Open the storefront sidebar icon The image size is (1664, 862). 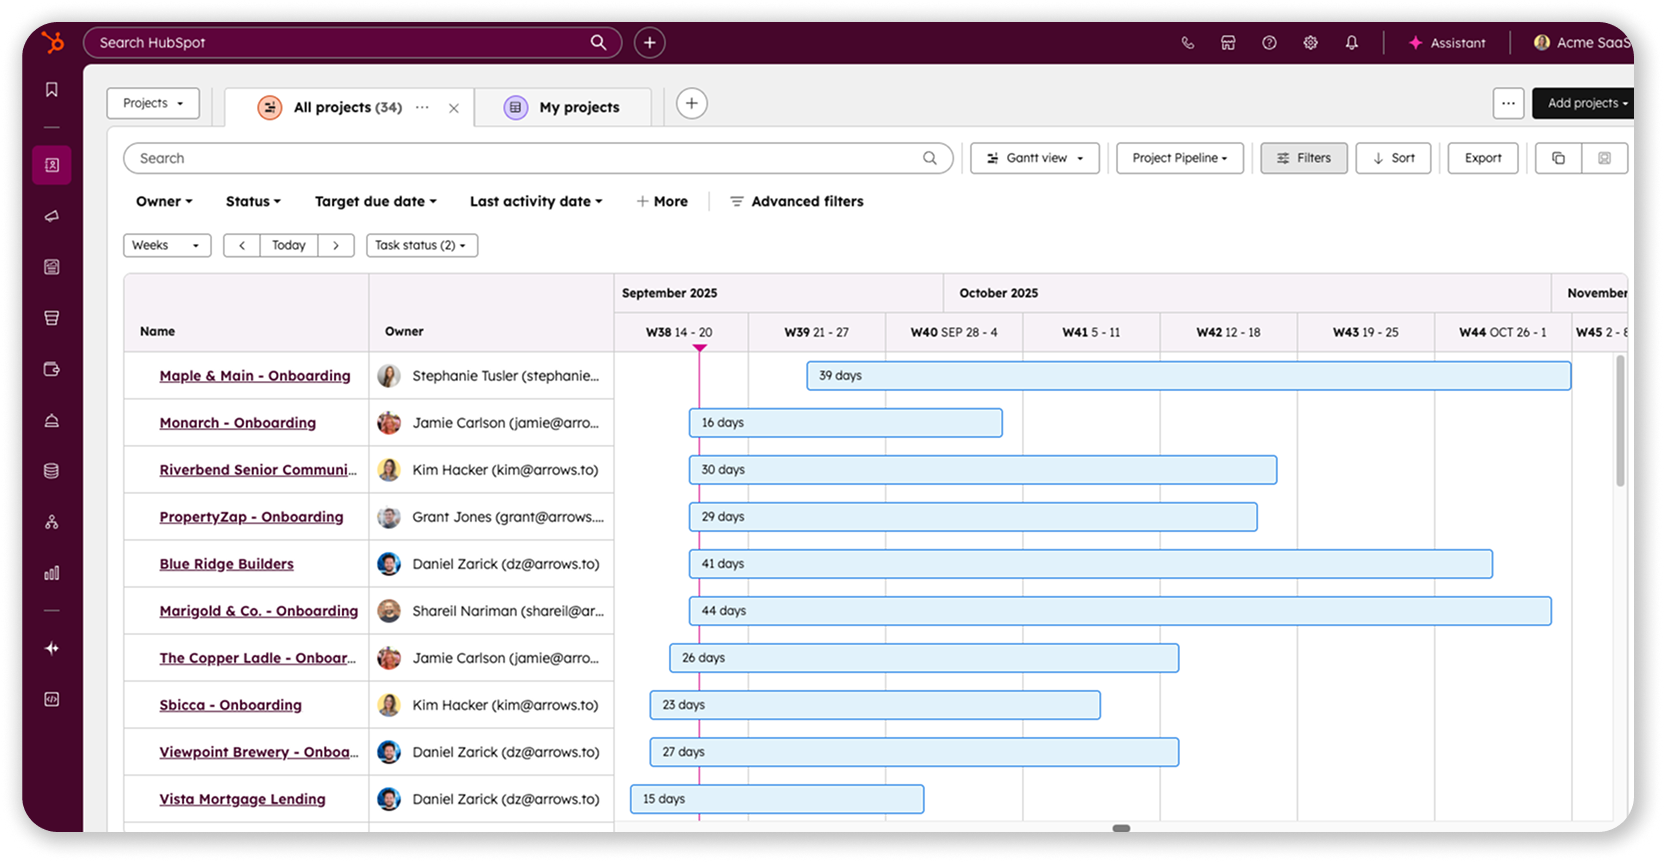point(52,318)
